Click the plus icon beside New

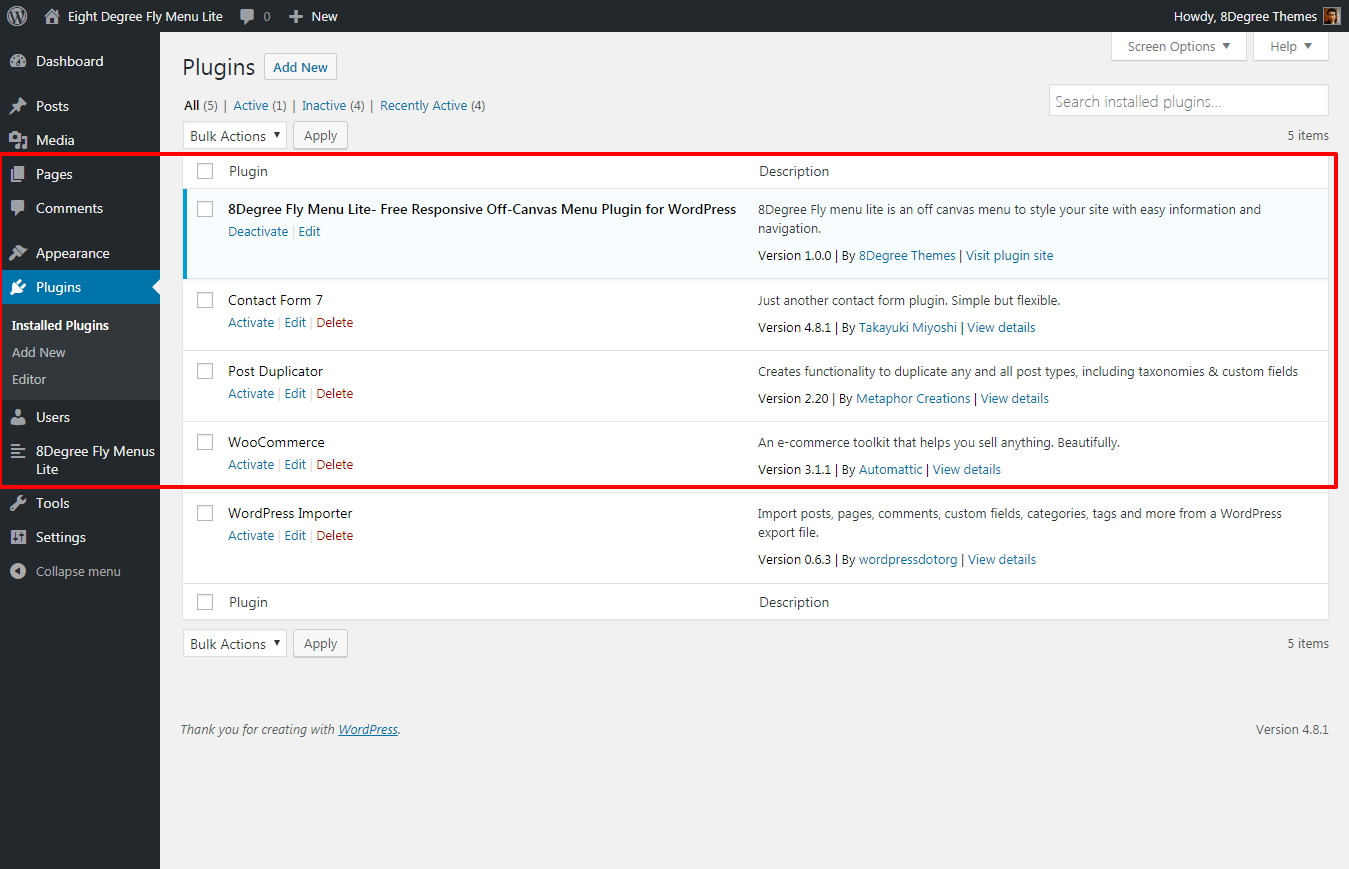pyautogui.click(x=296, y=16)
